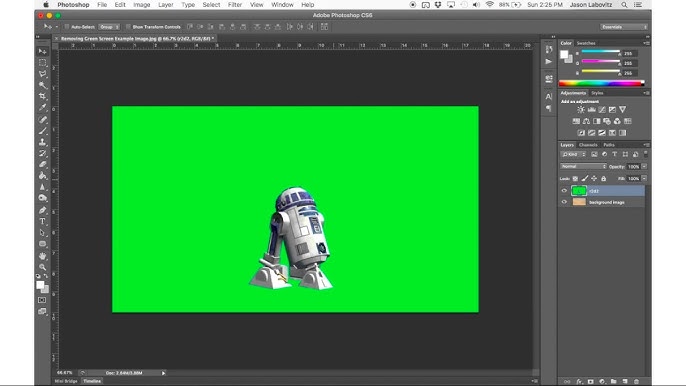Image resolution: width=686 pixels, height=386 pixels.
Task: Enable the Auto-Select checkbox
Action: [x=67, y=27]
